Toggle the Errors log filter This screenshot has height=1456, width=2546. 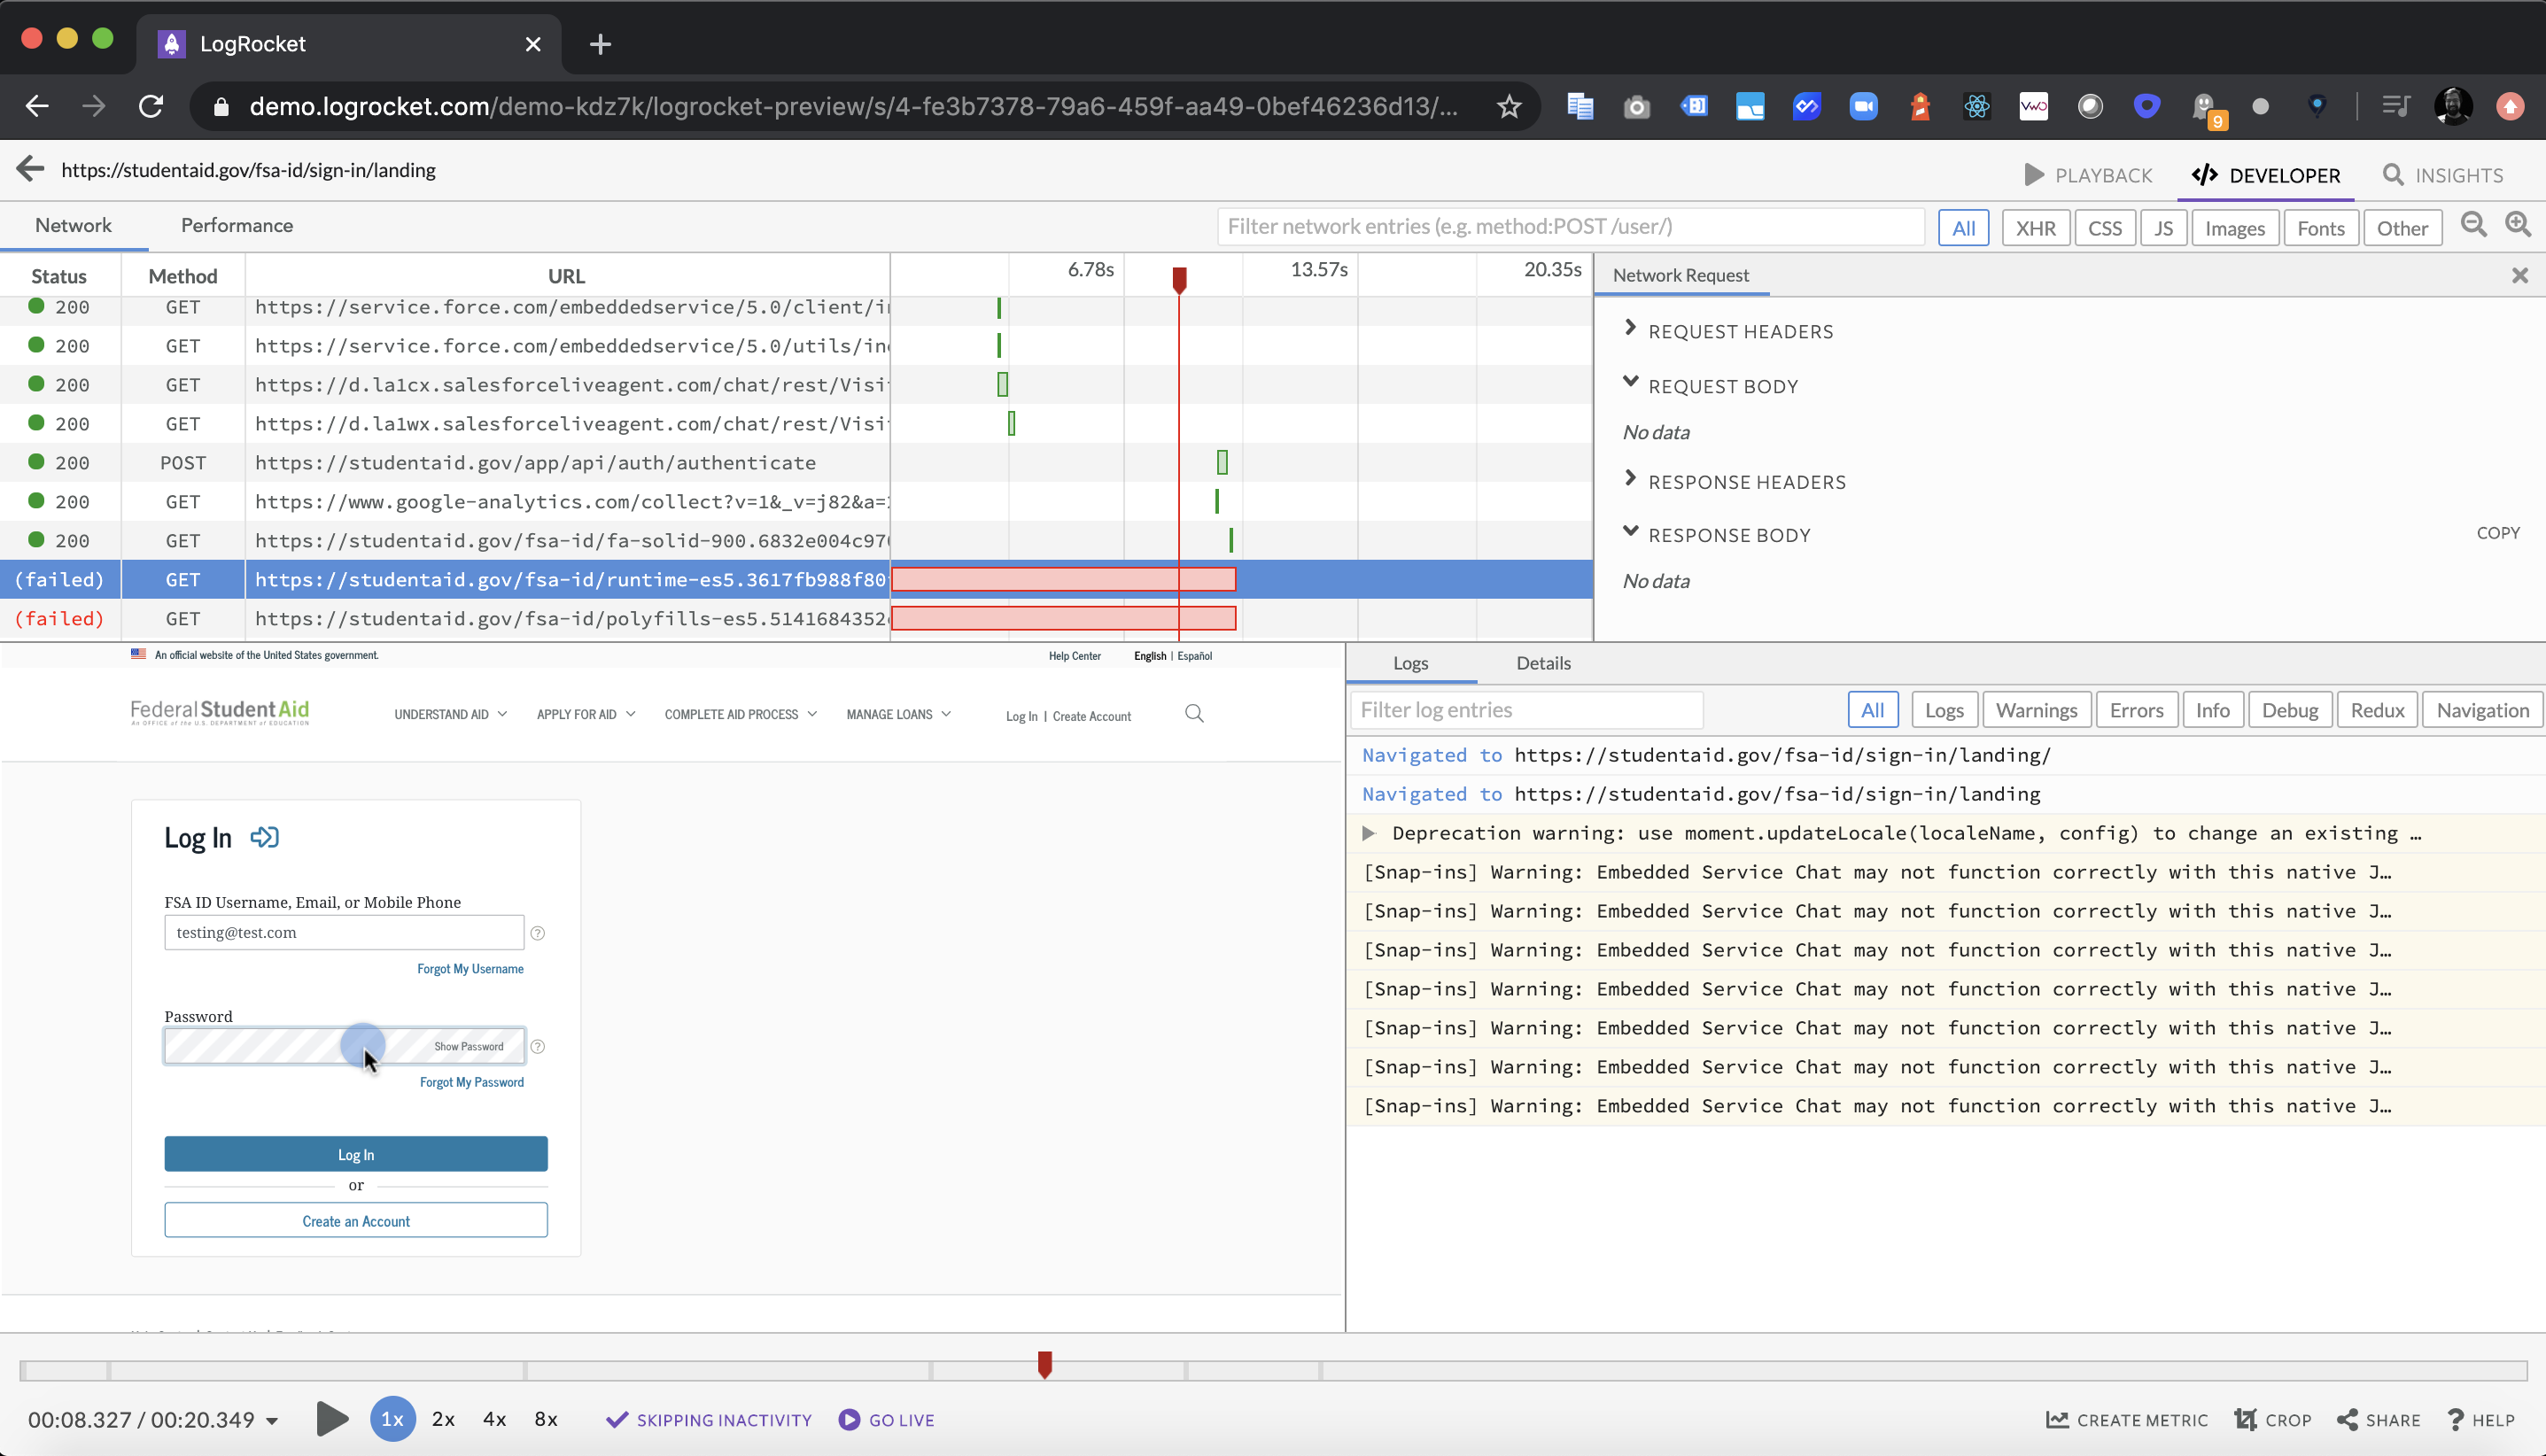[x=2135, y=709]
